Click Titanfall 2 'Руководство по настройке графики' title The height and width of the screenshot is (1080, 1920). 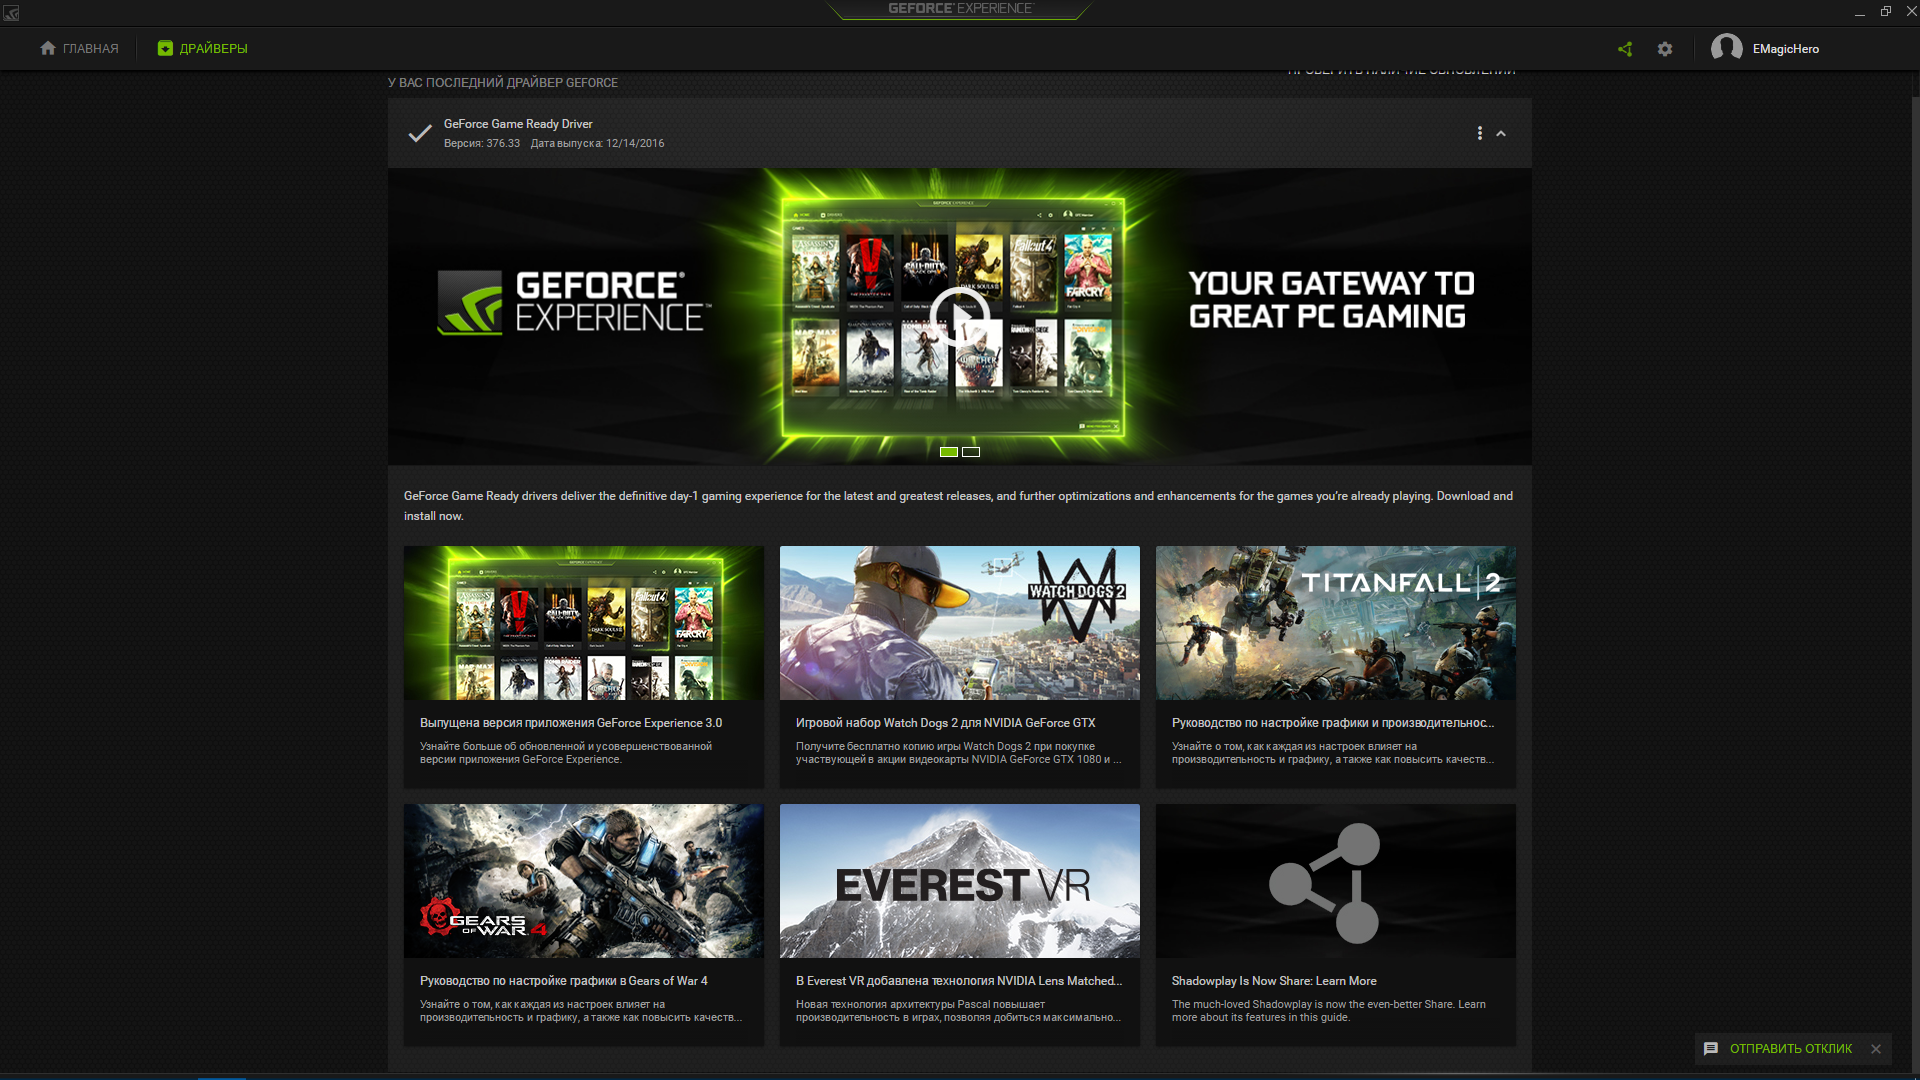click(x=1333, y=723)
